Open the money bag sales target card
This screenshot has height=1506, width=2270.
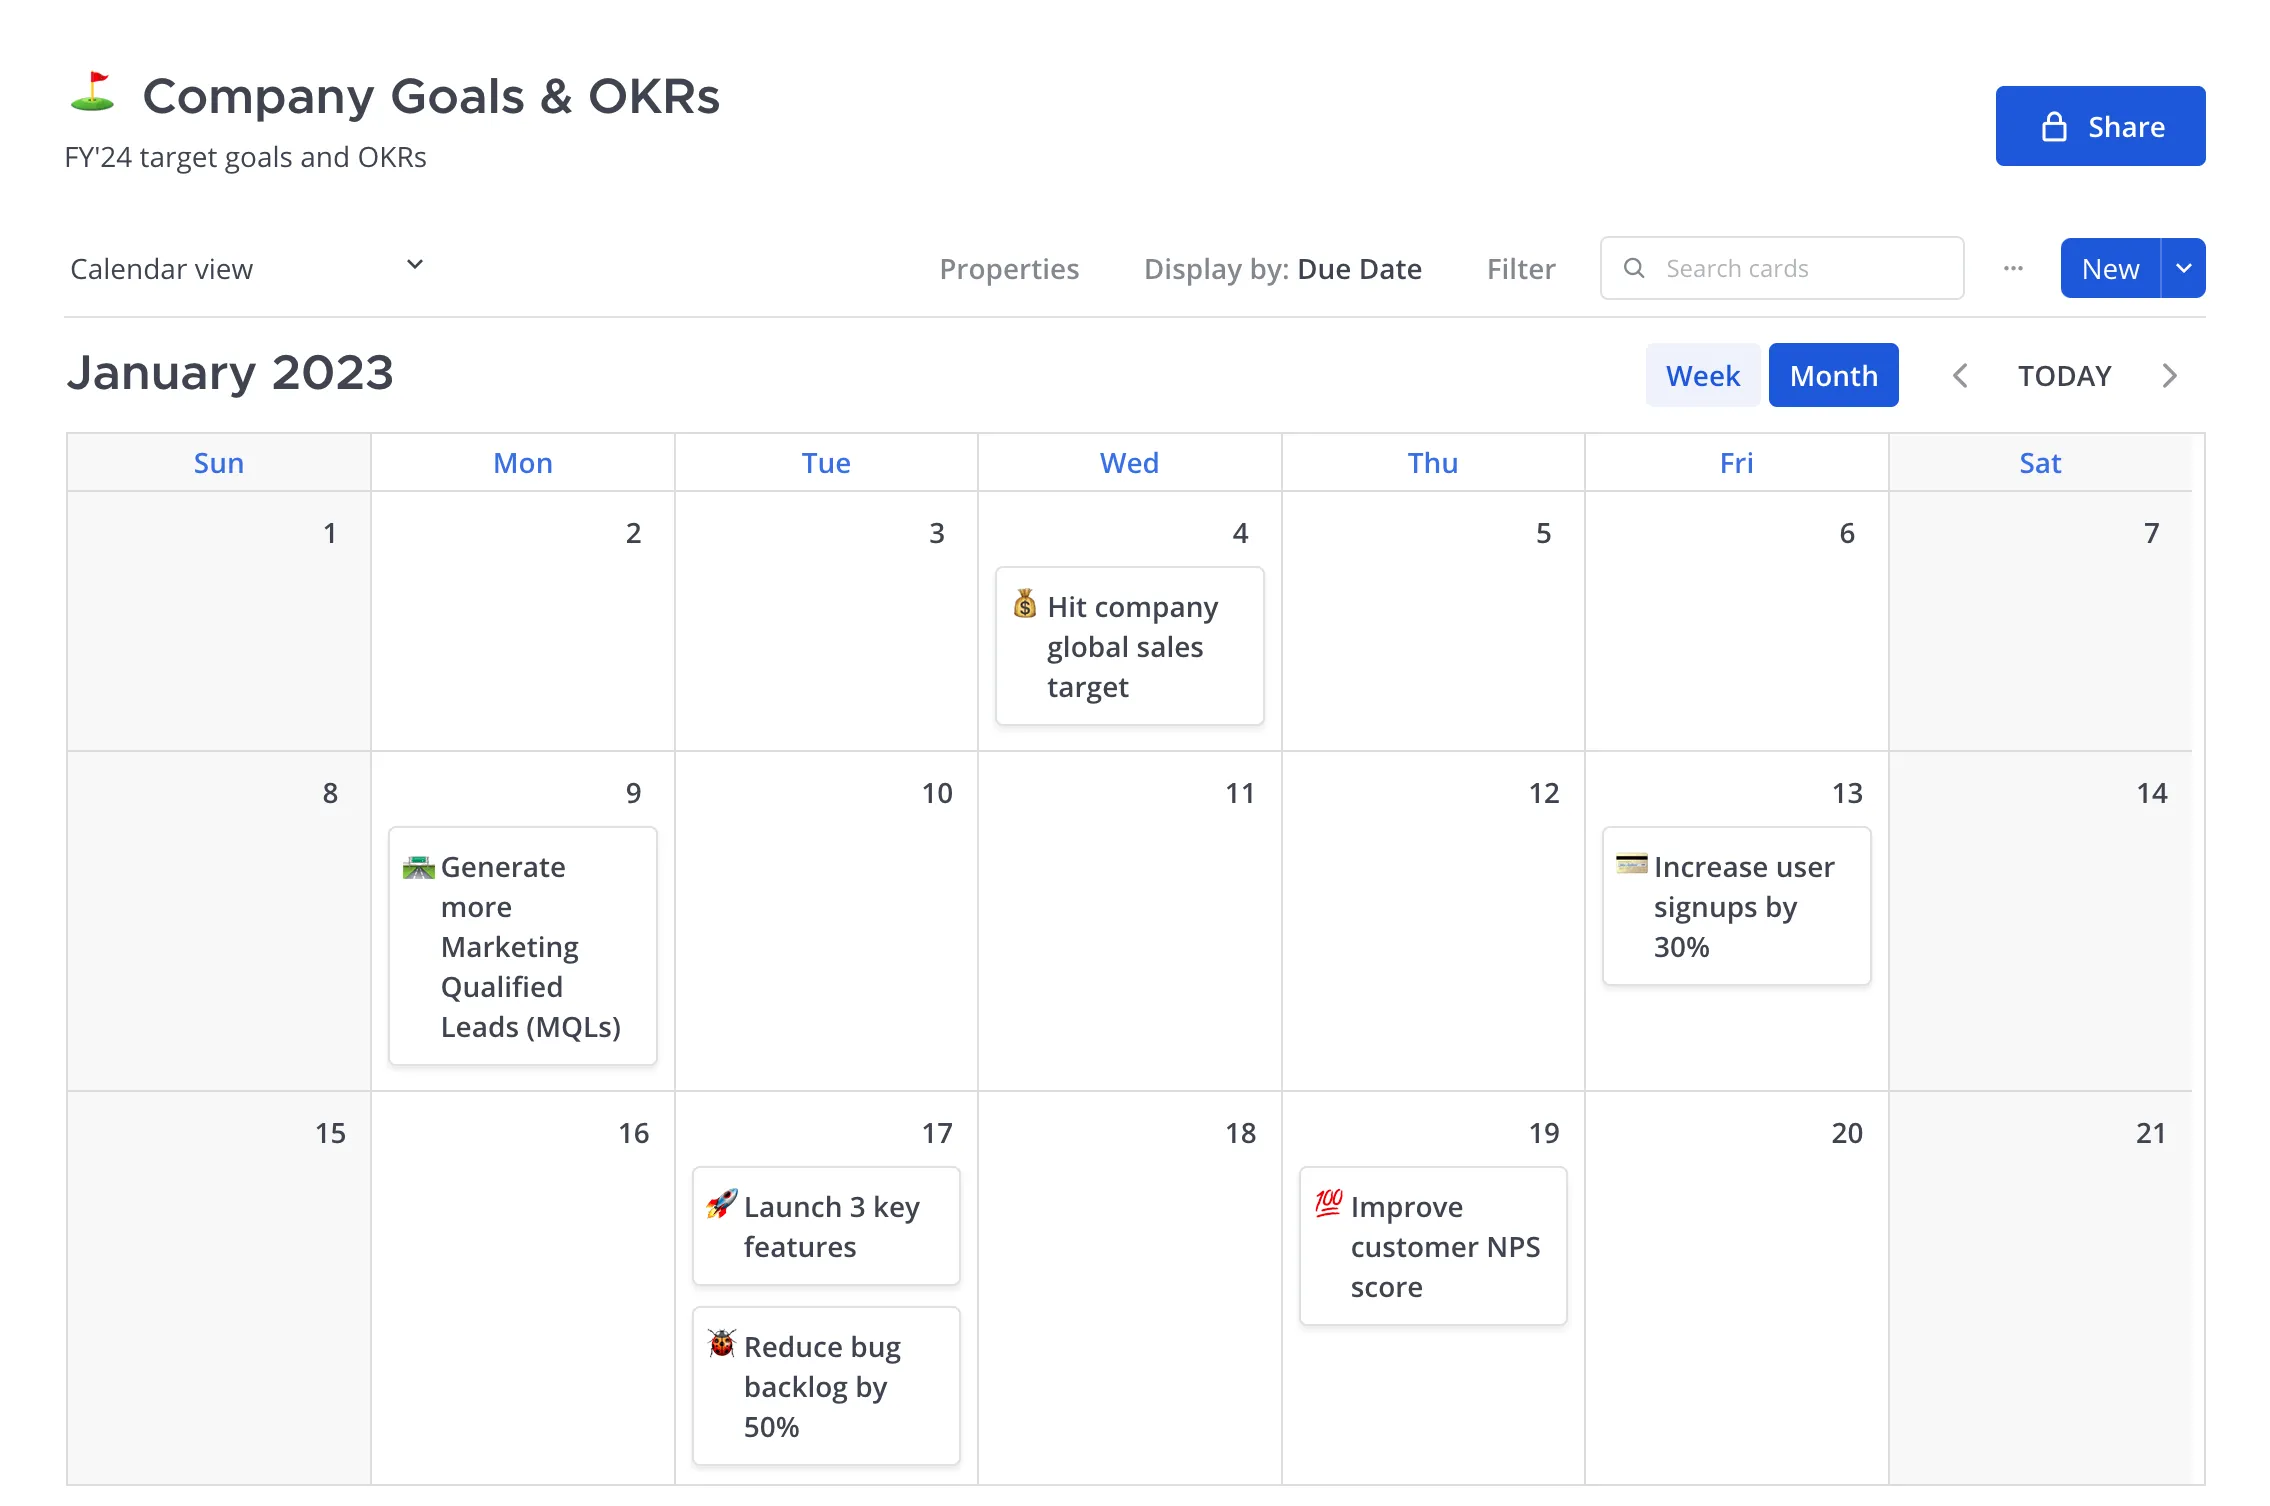pyautogui.click(x=1130, y=646)
